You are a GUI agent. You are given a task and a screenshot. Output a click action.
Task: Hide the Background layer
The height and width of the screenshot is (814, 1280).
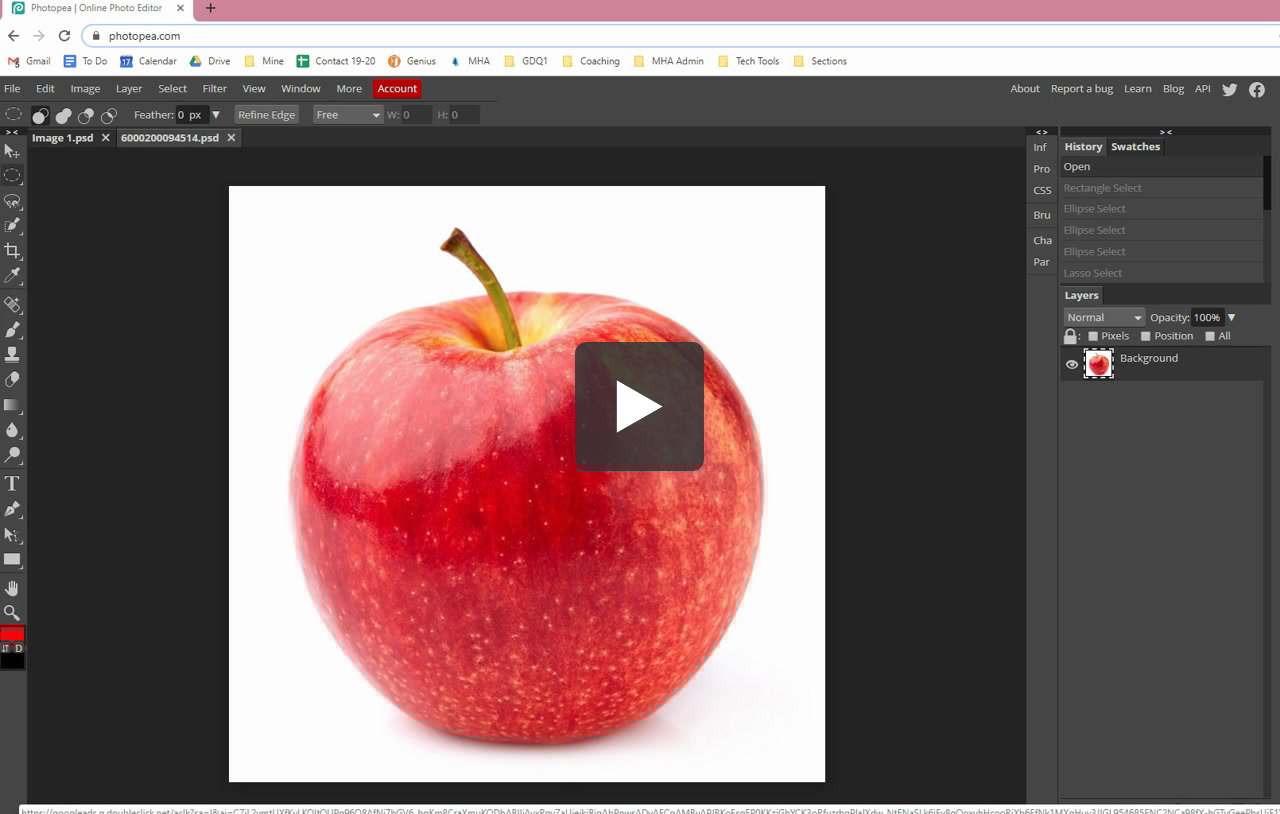(x=1070, y=363)
